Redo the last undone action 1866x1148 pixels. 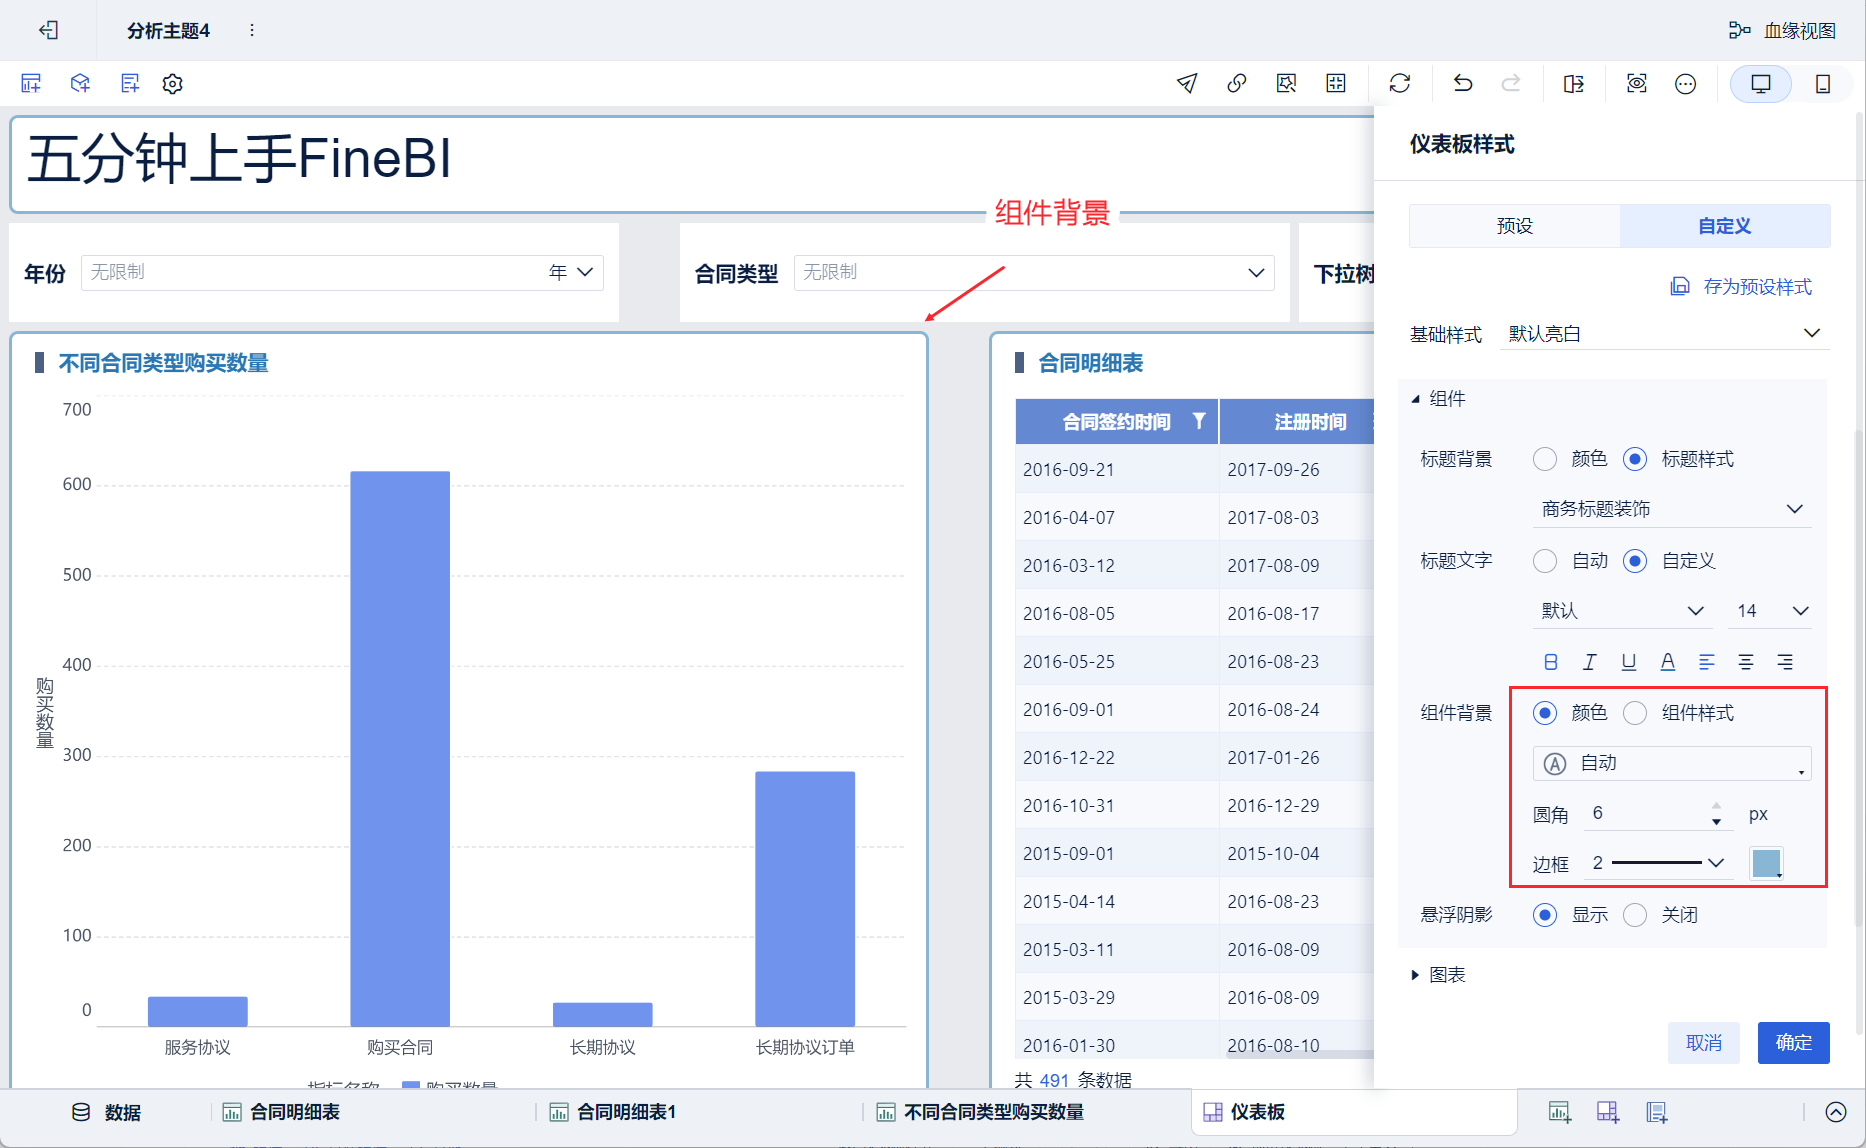click(1511, 83)
